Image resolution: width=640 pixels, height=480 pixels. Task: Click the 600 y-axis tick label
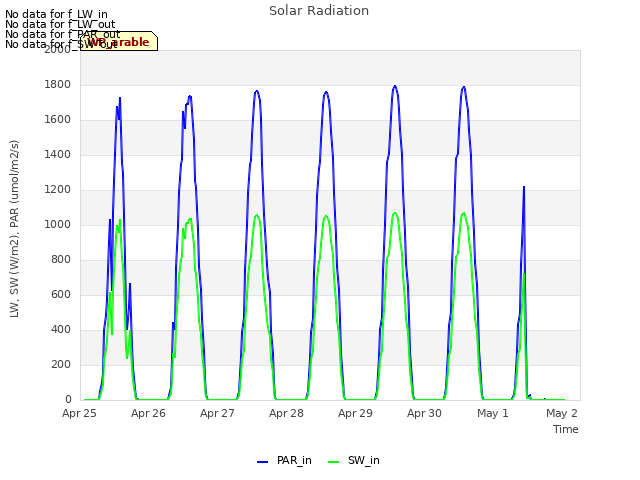pos(61,295)
